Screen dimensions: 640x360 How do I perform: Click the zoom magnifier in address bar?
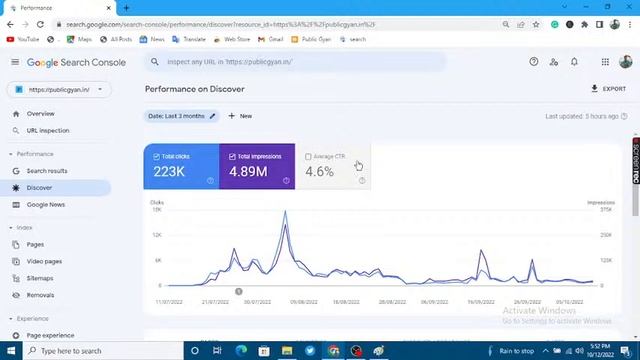point(506,24)
